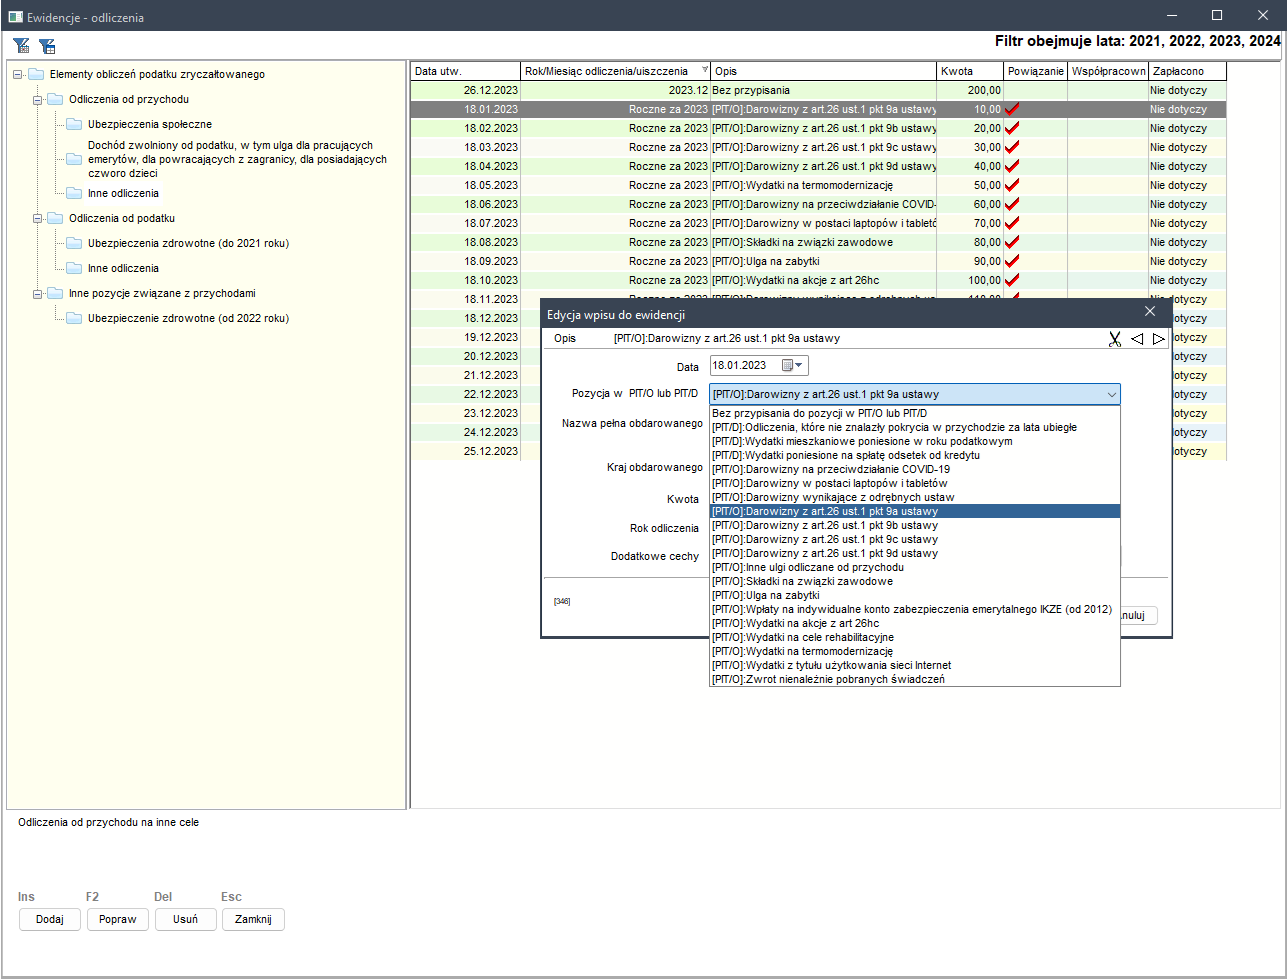Click folder icon of Ubezpieczenie zdrowotne (od 2022 roku)

coord(74,318)
